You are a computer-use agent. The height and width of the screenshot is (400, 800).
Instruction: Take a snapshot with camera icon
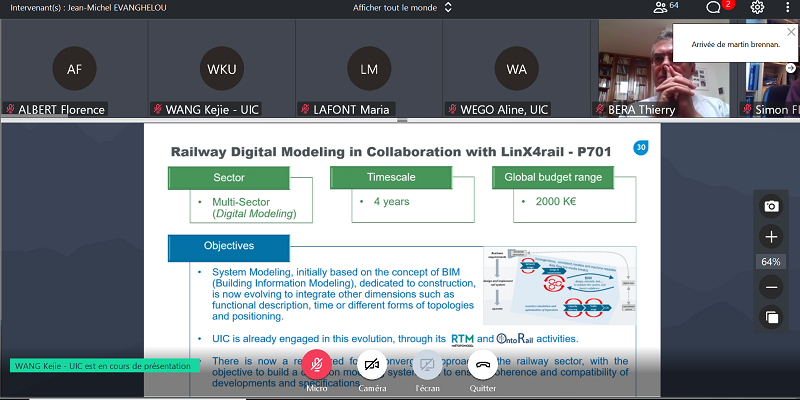[771, 206]
